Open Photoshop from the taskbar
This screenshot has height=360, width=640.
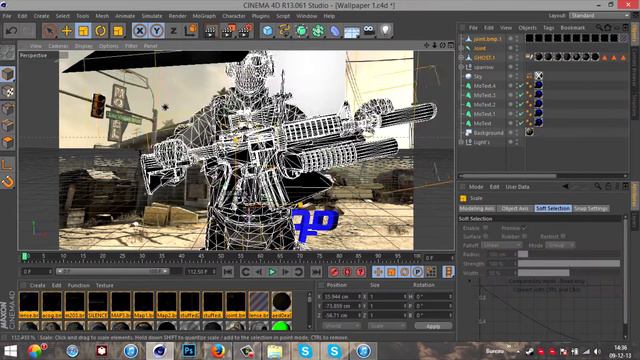pyautogui.click(x=189, y=351)
